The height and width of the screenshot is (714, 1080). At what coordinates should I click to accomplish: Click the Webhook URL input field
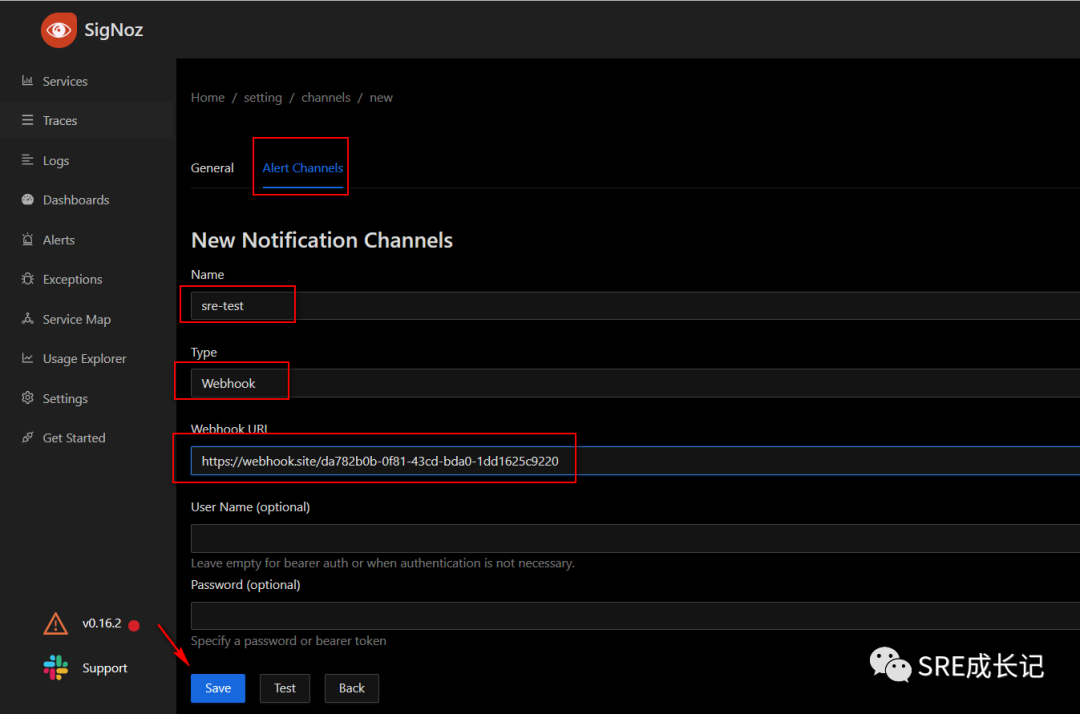tap(635, 461)
